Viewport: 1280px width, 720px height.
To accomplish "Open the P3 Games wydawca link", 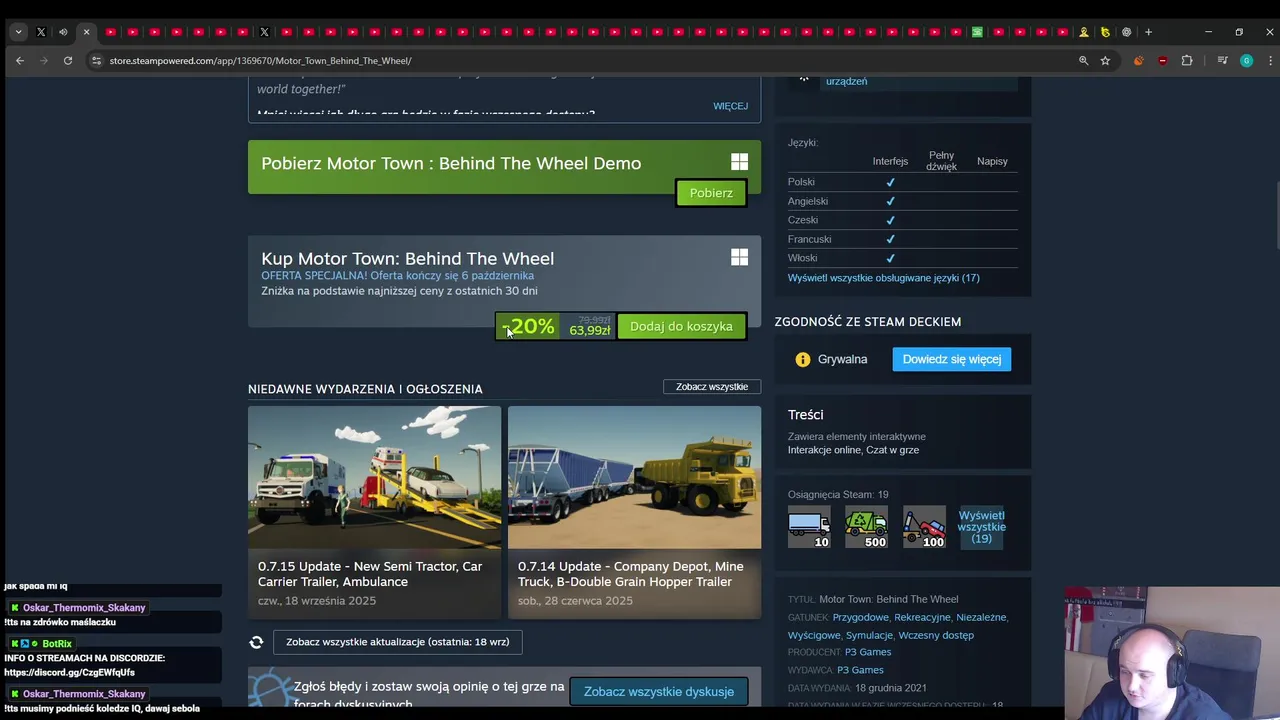I will click(x=860, y=670).
